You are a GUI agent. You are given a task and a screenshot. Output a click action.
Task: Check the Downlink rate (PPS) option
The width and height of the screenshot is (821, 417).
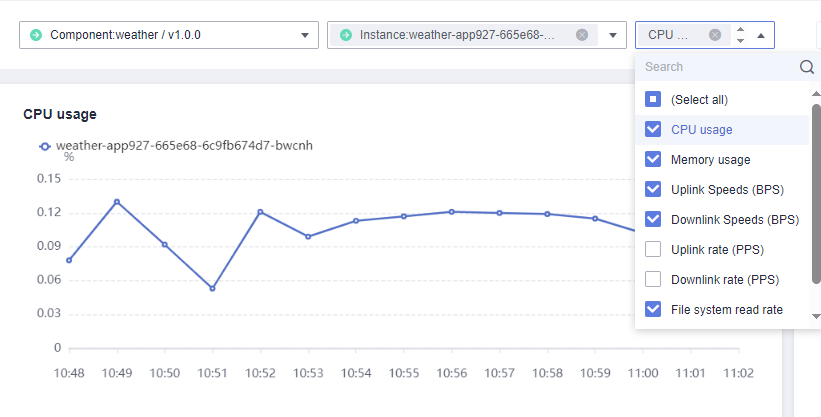click(x=653, y=279)
